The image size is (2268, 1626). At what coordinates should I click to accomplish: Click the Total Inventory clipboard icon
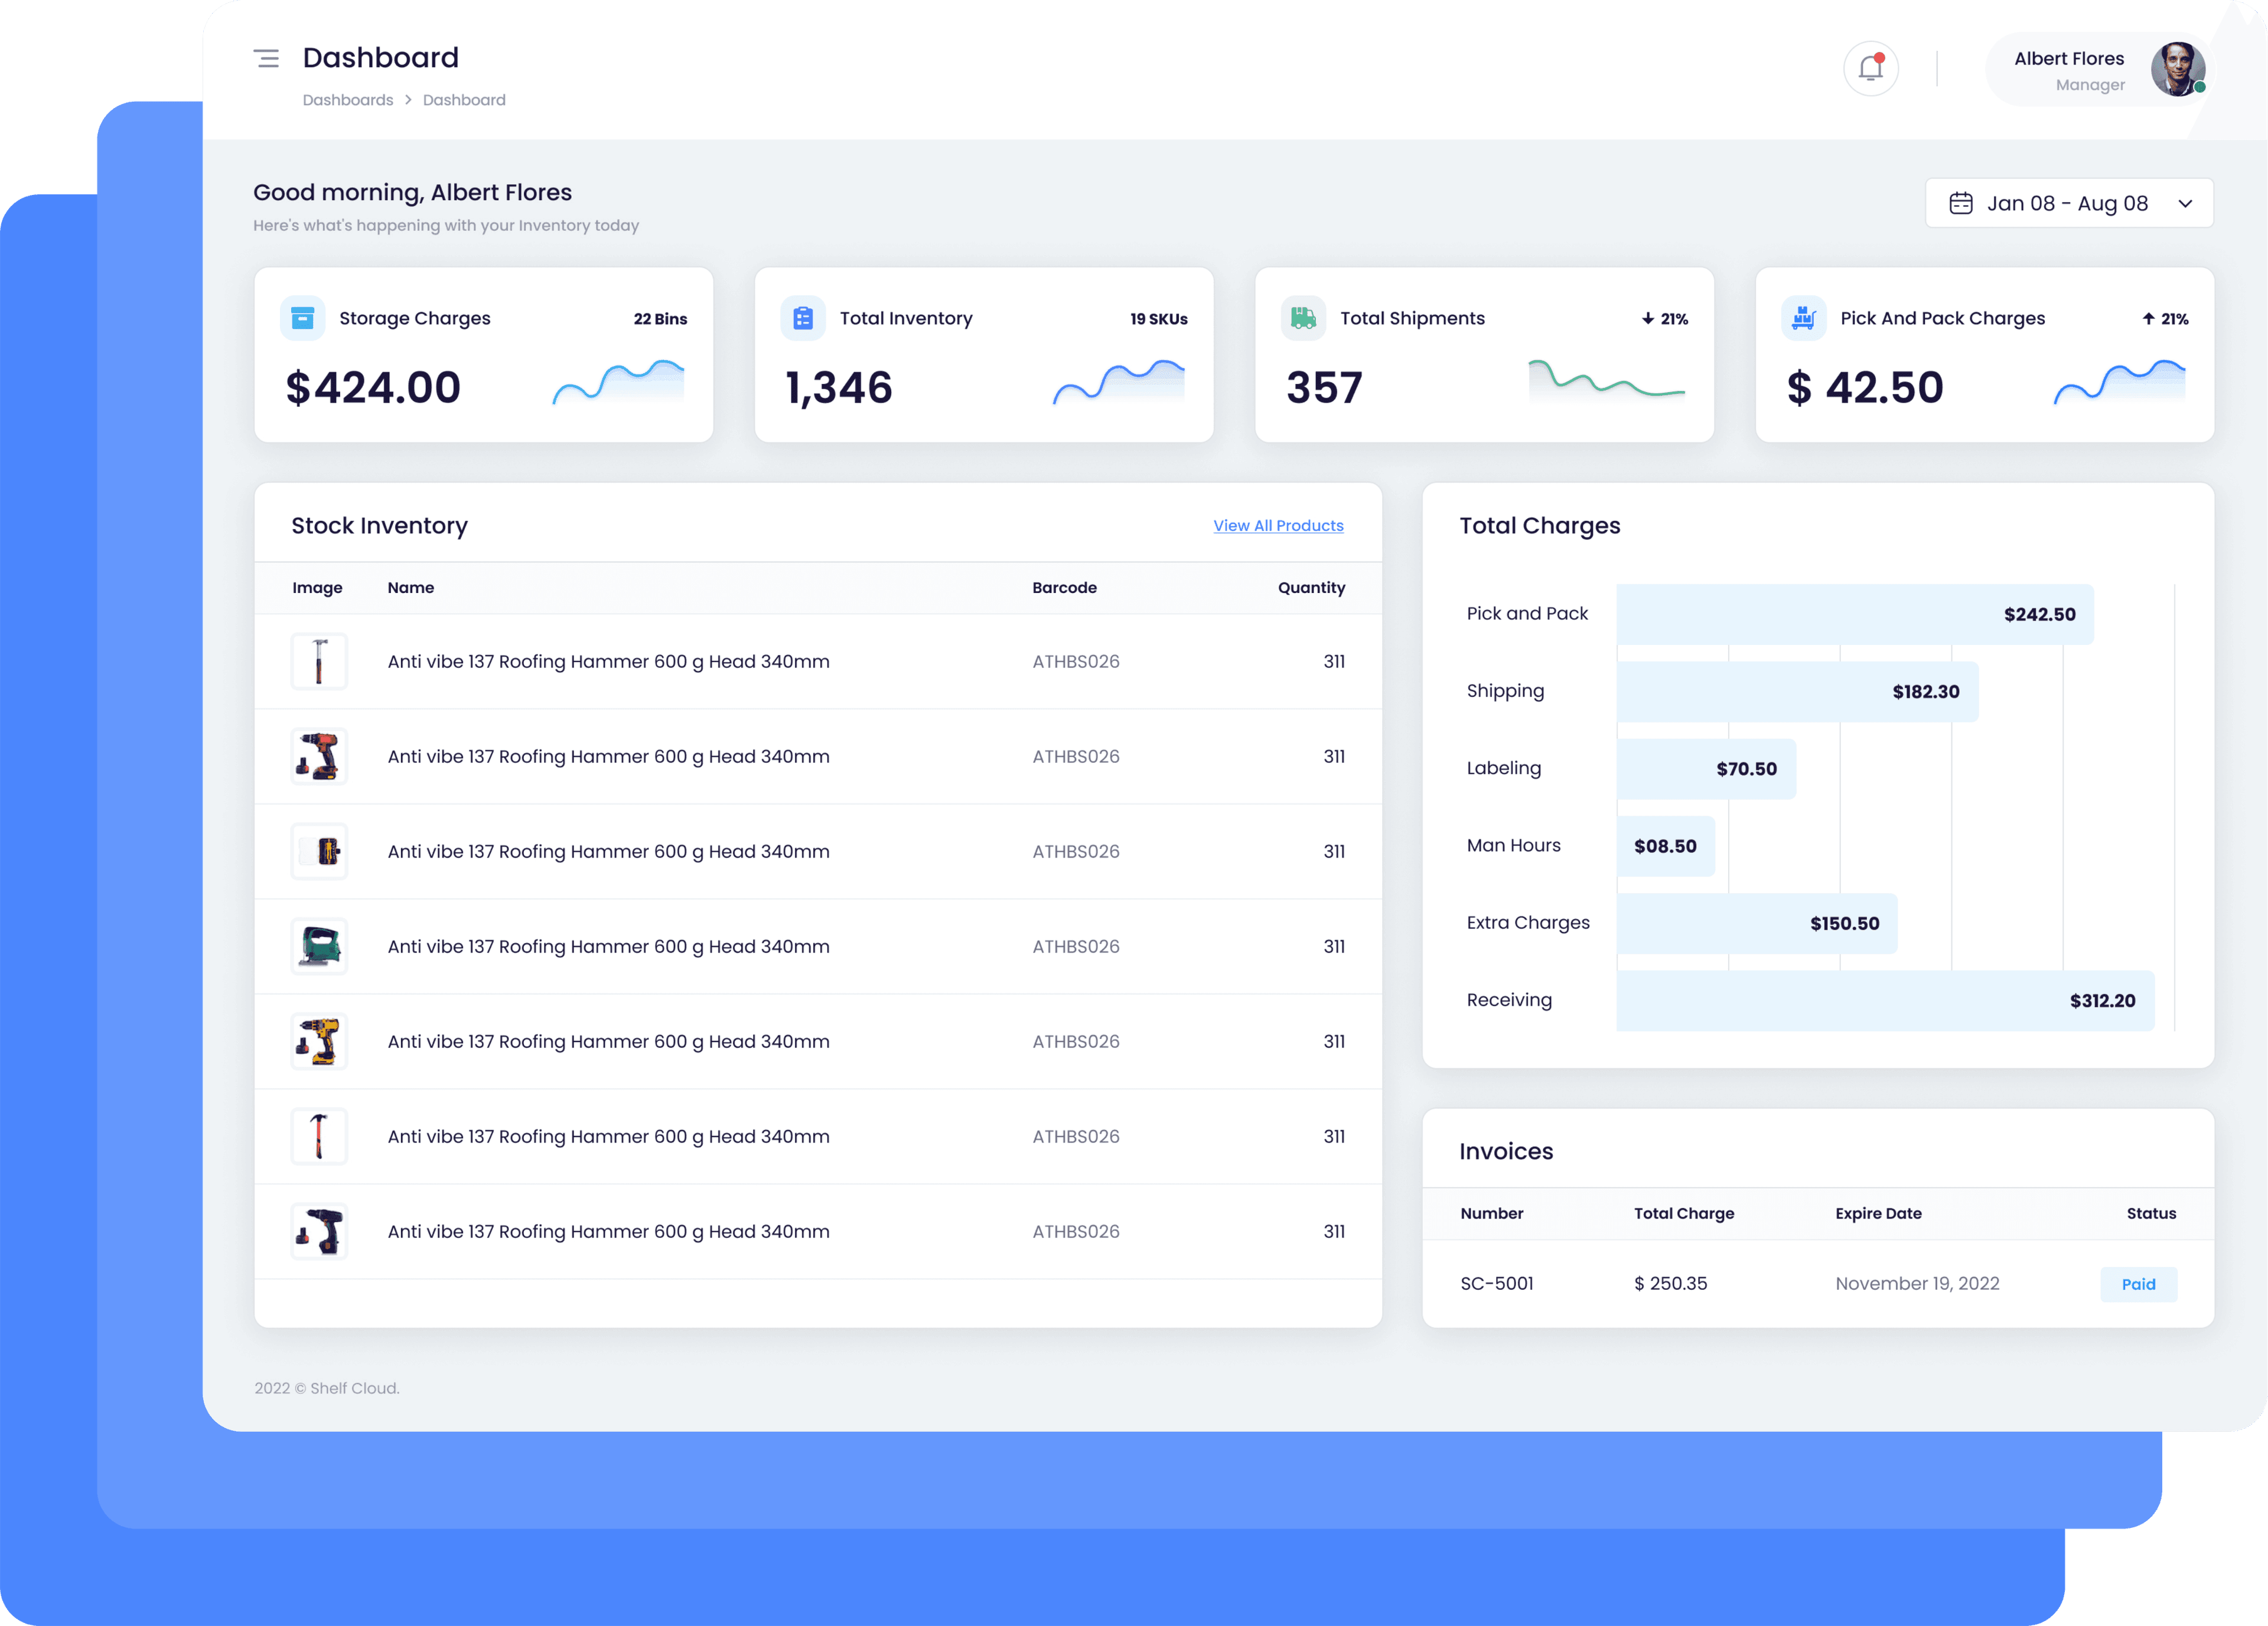[x=803, y=318]
